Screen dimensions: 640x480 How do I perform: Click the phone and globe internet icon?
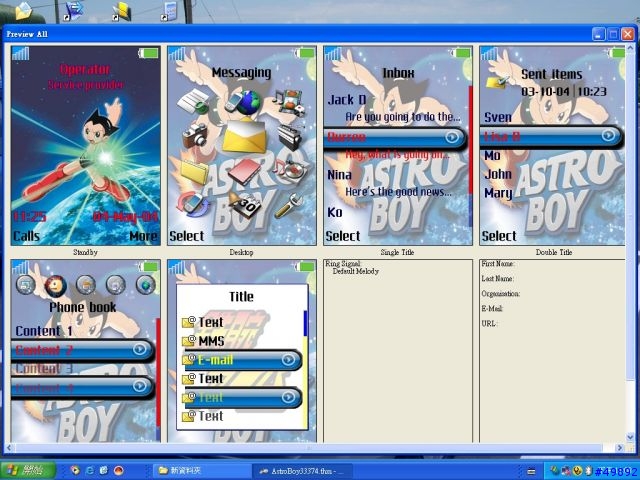coord(243,102)
